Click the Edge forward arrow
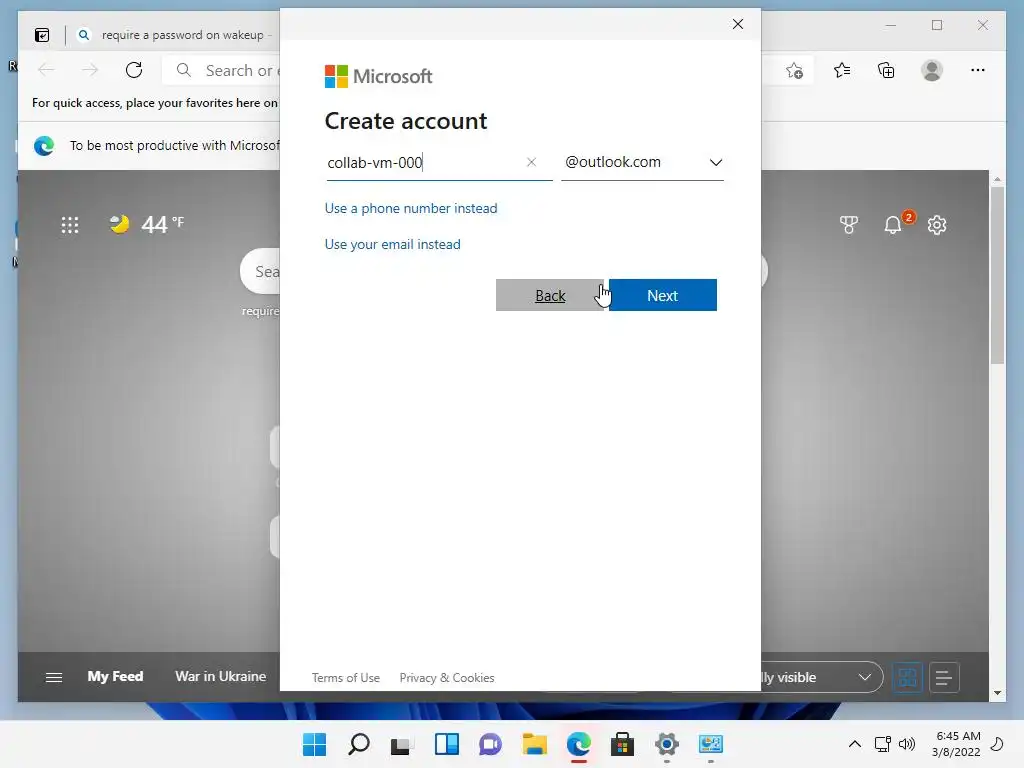 click(x=90, y=70)
